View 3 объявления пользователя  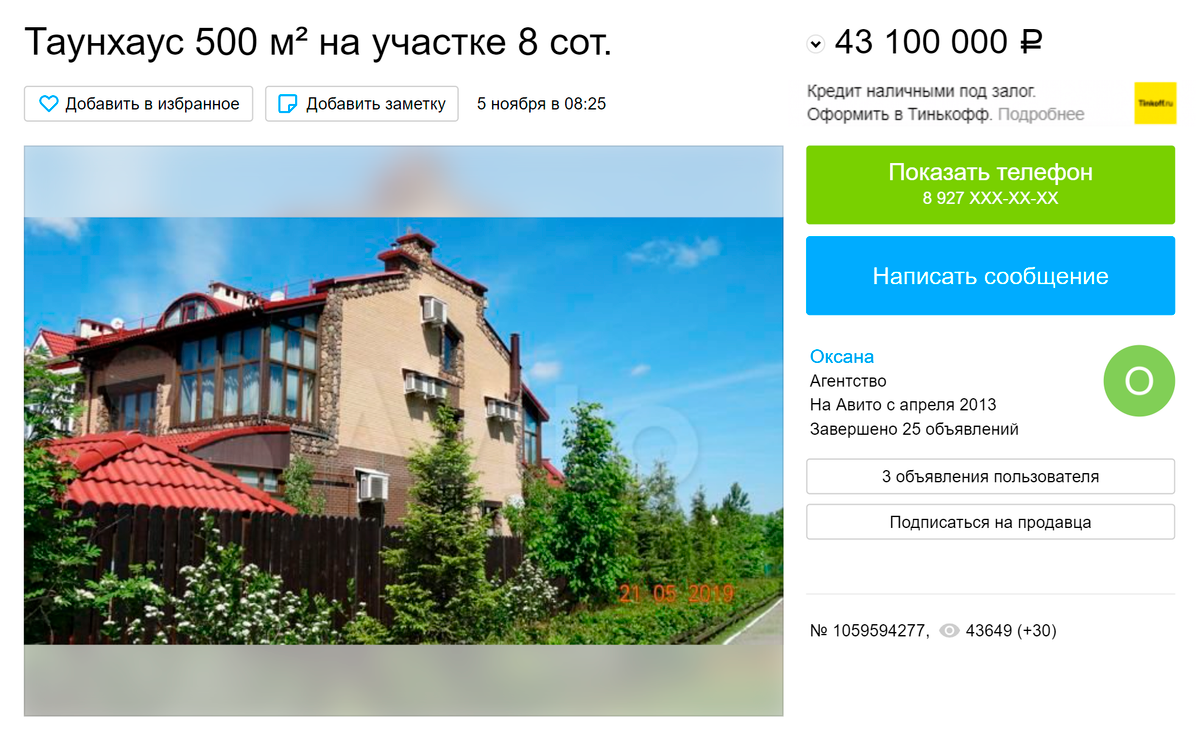(x=990, y=477)
